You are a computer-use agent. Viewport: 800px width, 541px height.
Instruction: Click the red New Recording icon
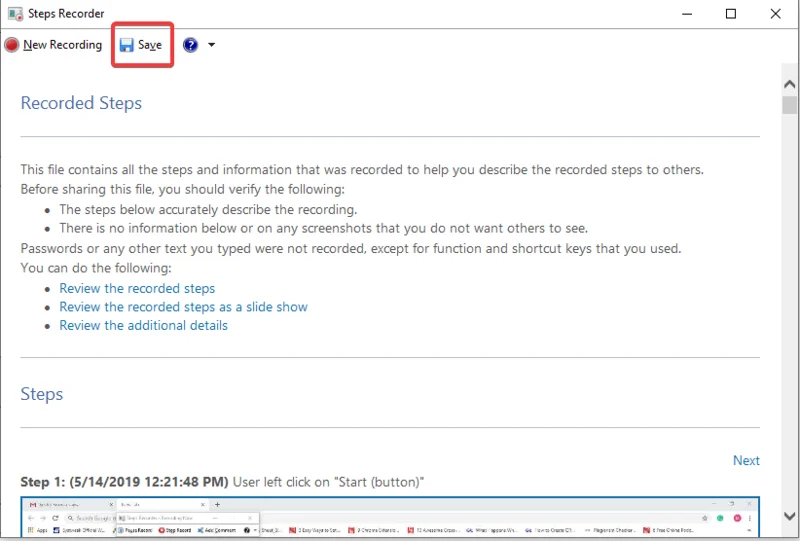pos(12,45)
